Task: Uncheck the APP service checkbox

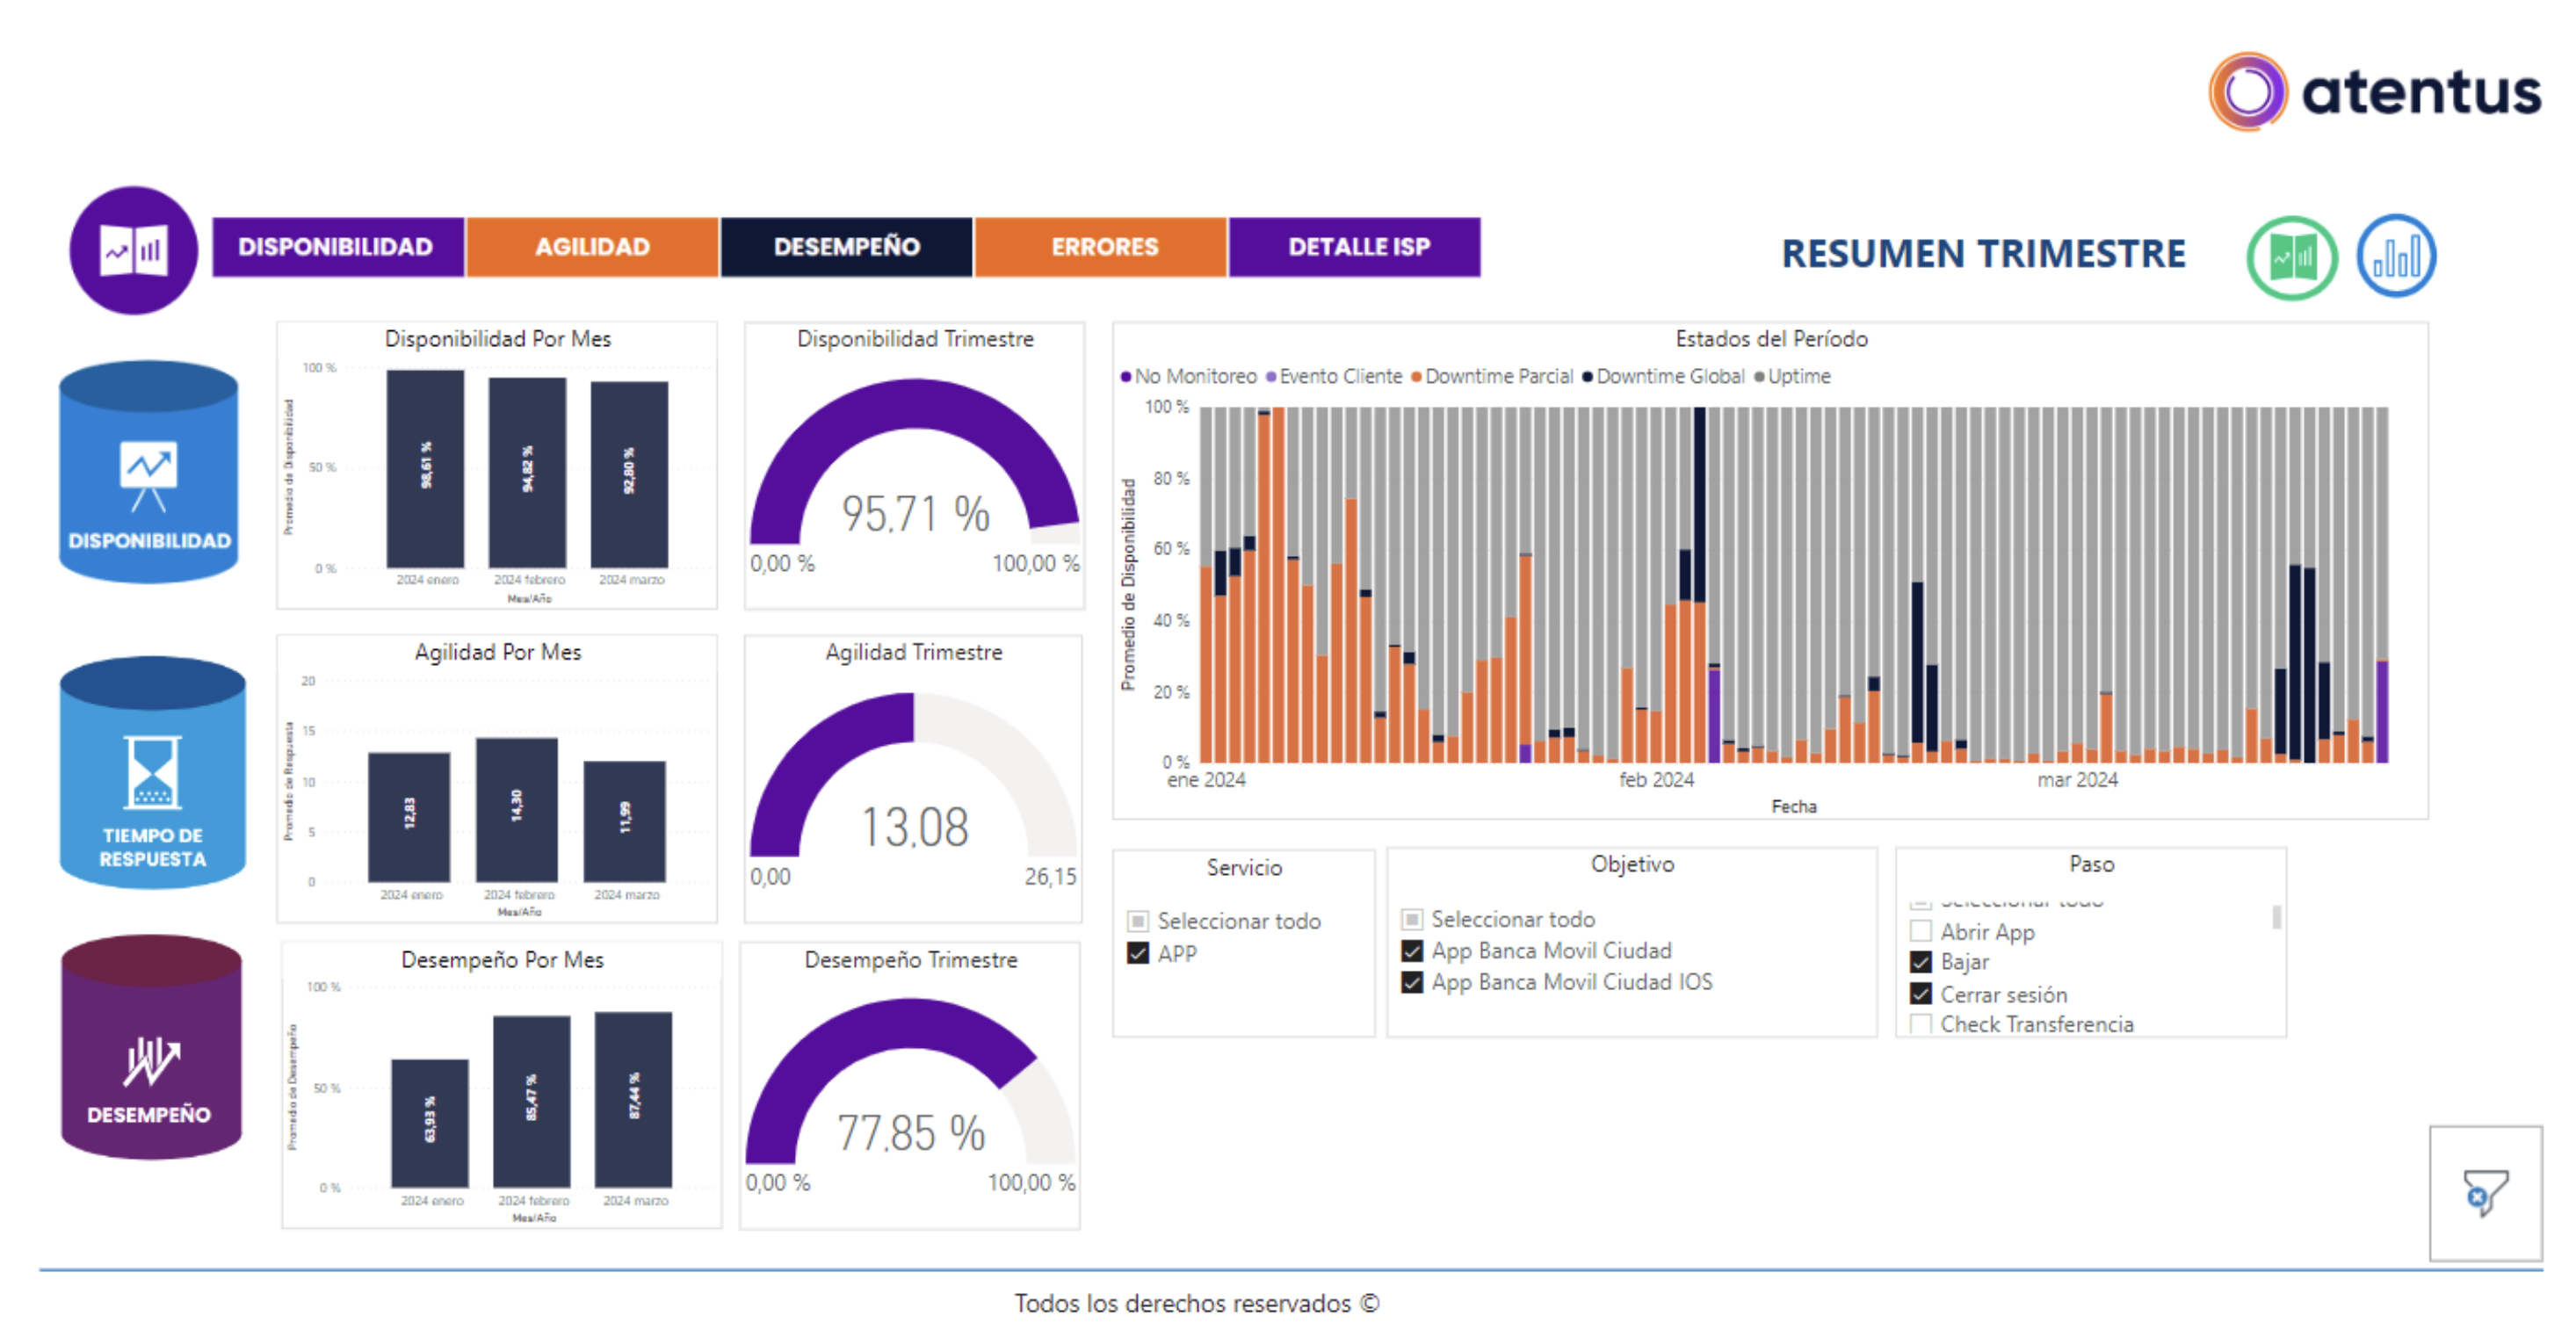Action: point(1138,953)
